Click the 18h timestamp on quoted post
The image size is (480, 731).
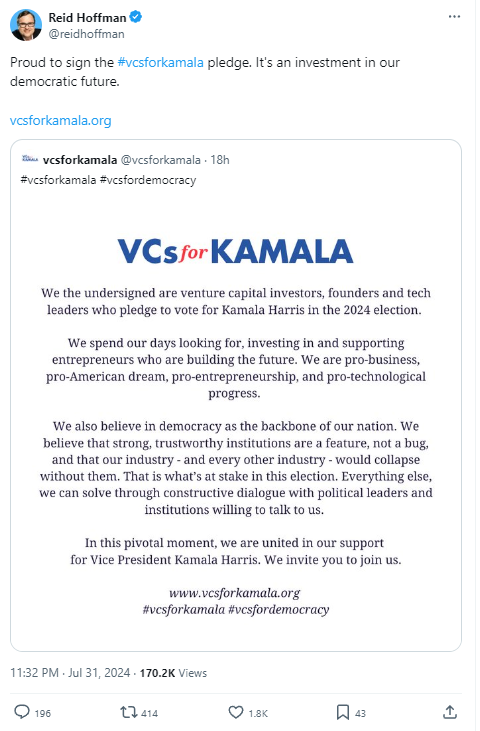click(x=220, y=160)
